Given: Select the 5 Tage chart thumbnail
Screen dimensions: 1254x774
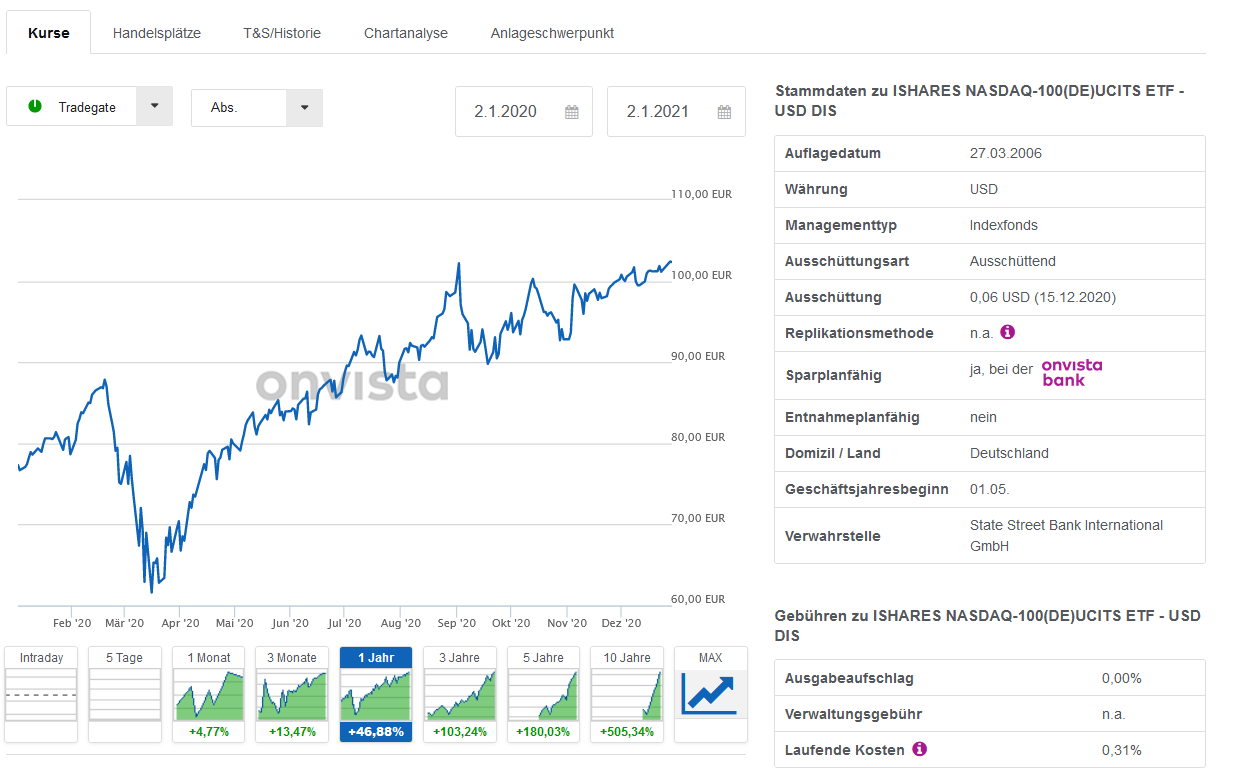Looking at the screenshot, I should click(125, 694).
